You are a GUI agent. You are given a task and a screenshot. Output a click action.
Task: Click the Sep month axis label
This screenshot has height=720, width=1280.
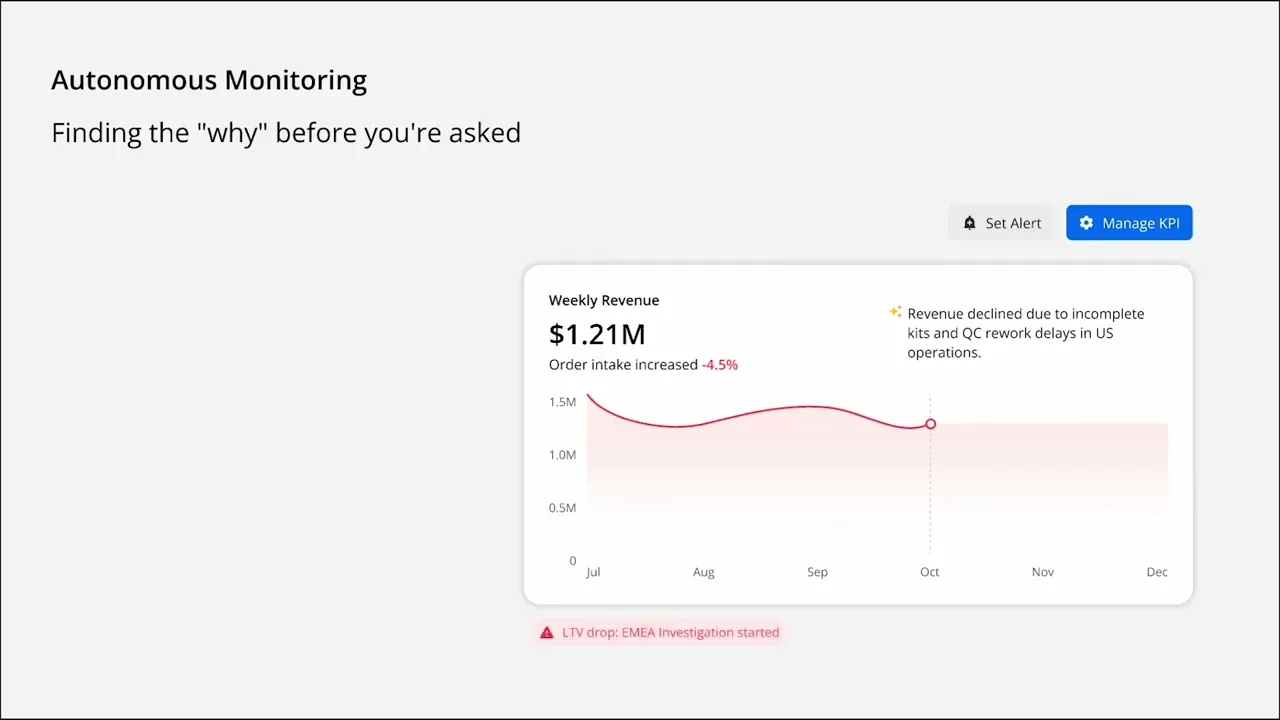pos(817,572)
